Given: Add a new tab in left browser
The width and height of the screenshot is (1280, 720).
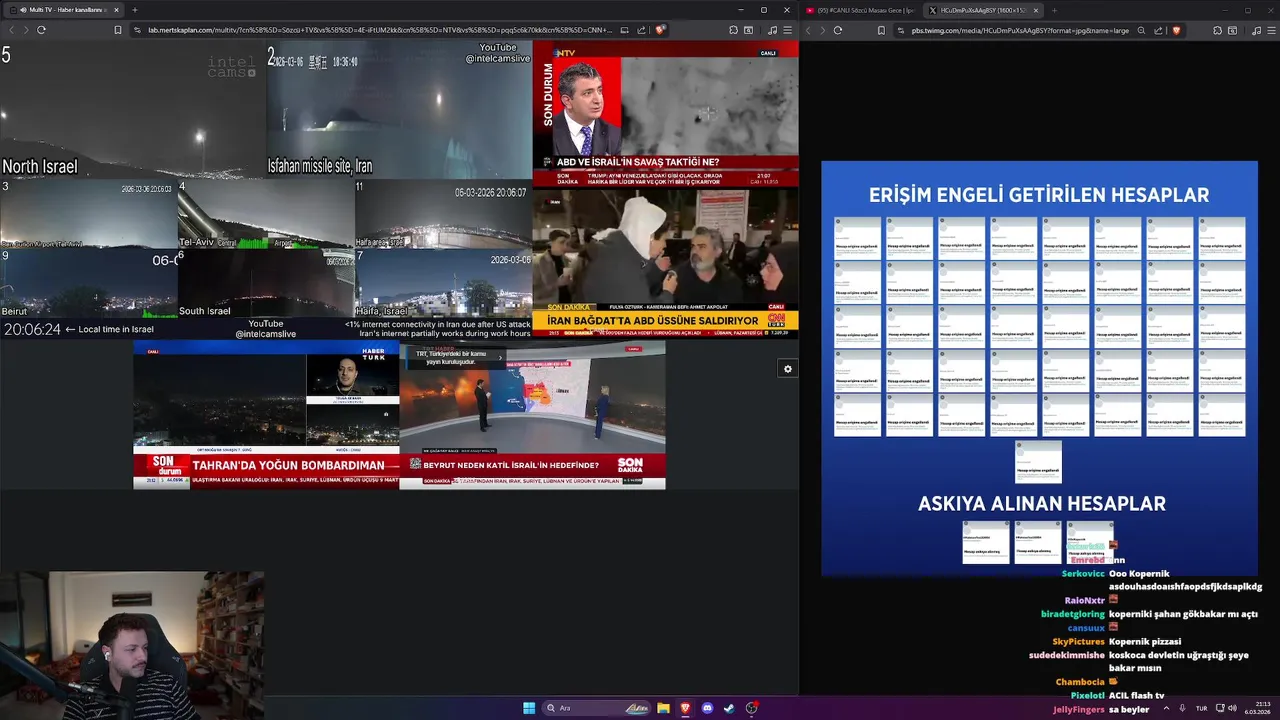Looking at the screenshot, I should point(135,10).
